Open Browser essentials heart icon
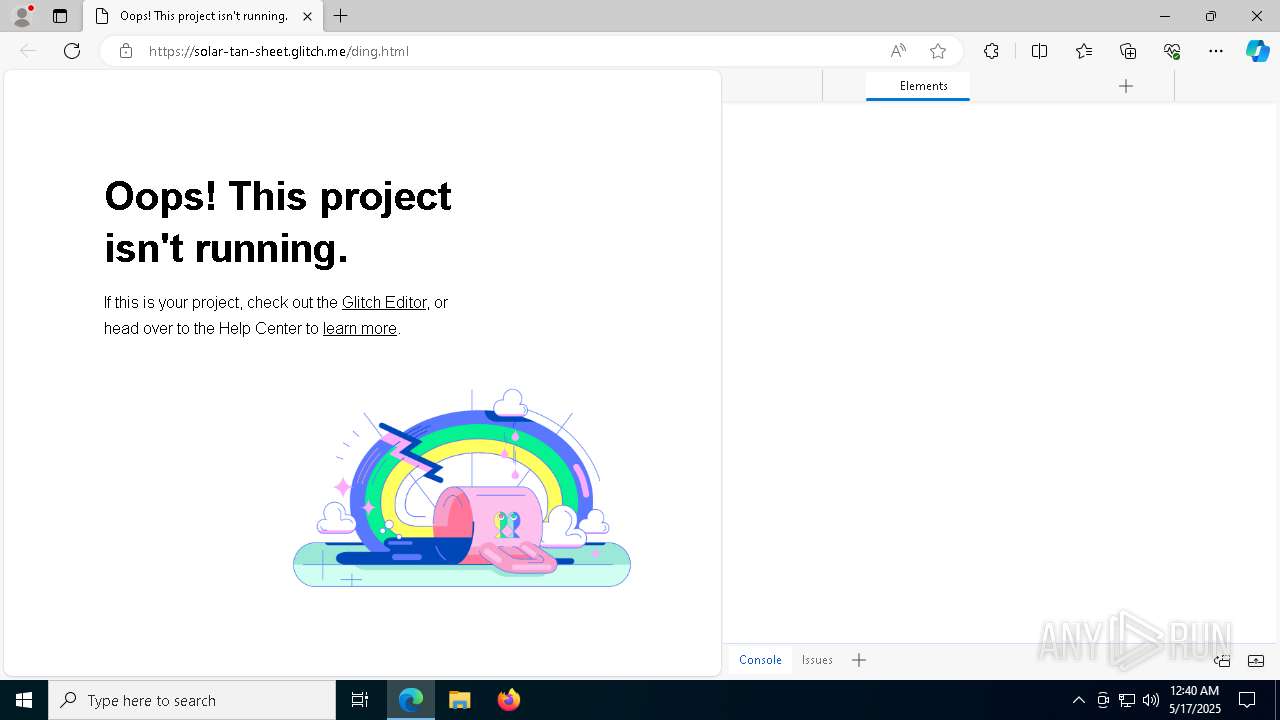The height and width of the screenshot is (720, 1280). (x=1172, y=51)
